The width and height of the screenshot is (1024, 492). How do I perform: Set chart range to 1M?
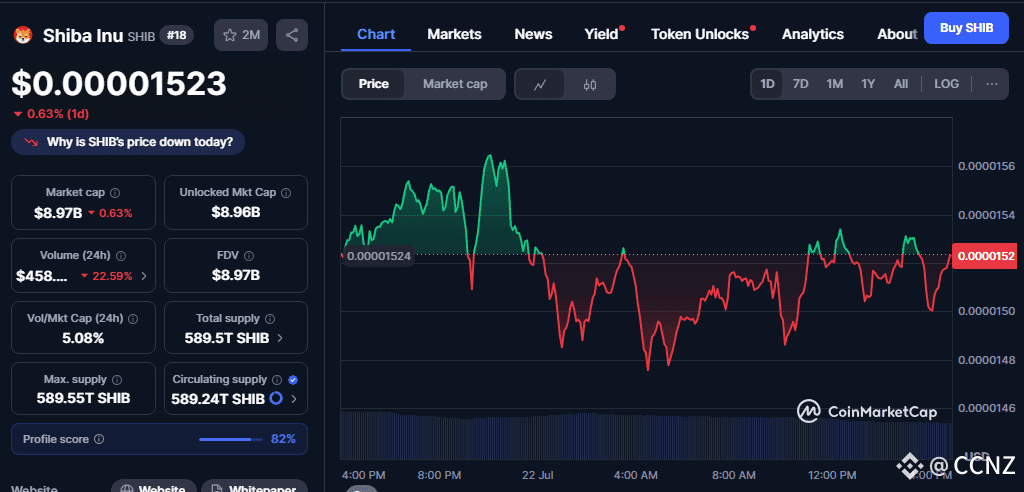[x=835, y=84]
